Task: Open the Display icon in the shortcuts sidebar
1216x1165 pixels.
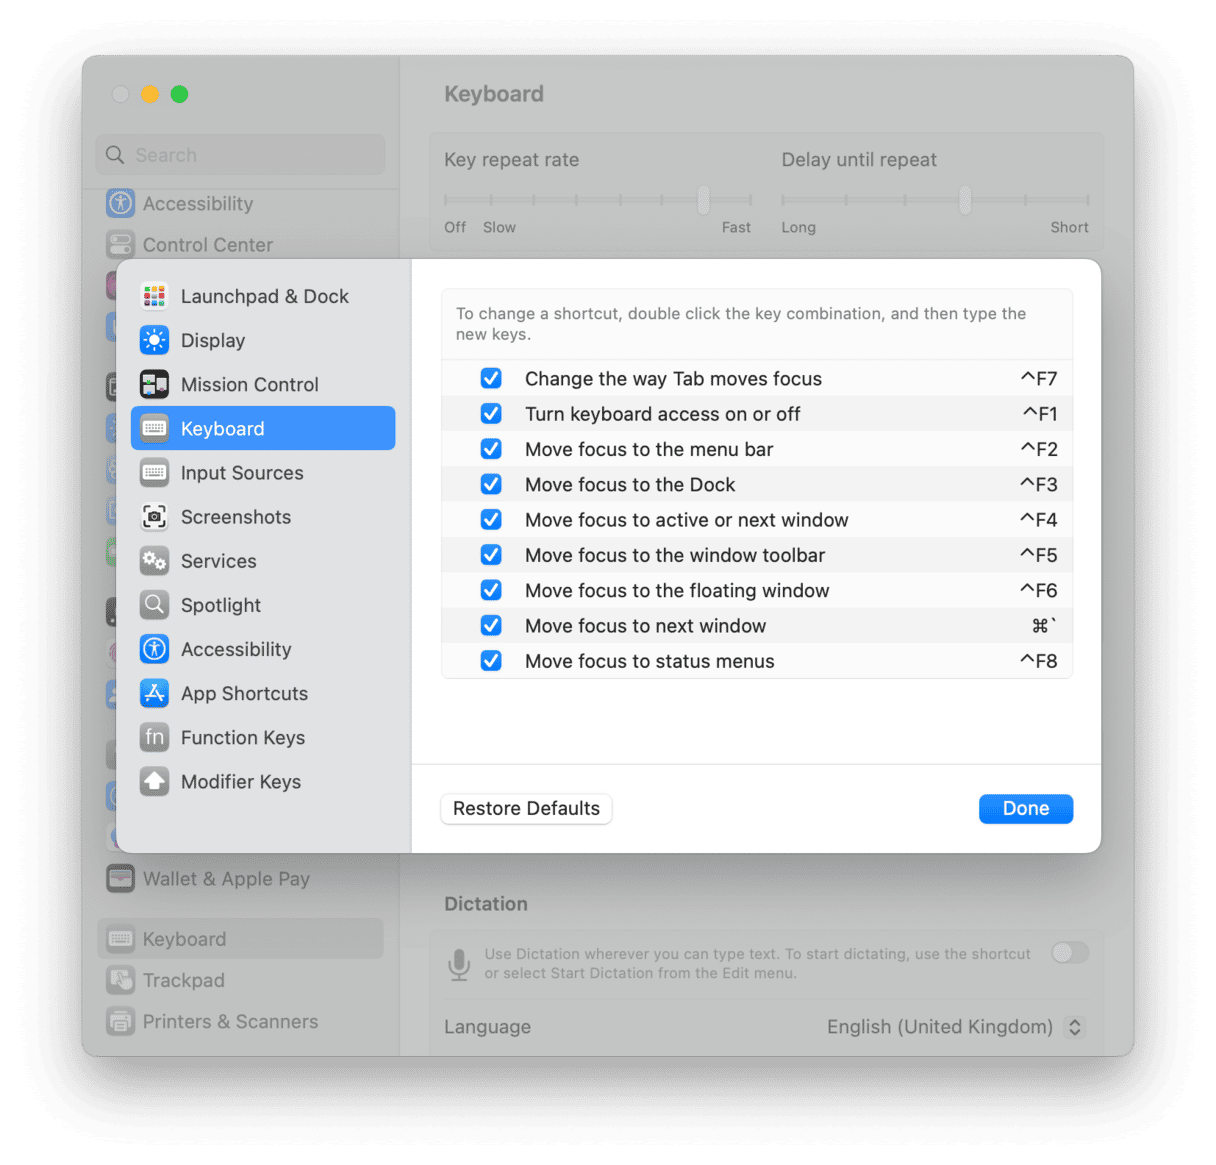Action: pyautogui.click(x=154, y=340)
